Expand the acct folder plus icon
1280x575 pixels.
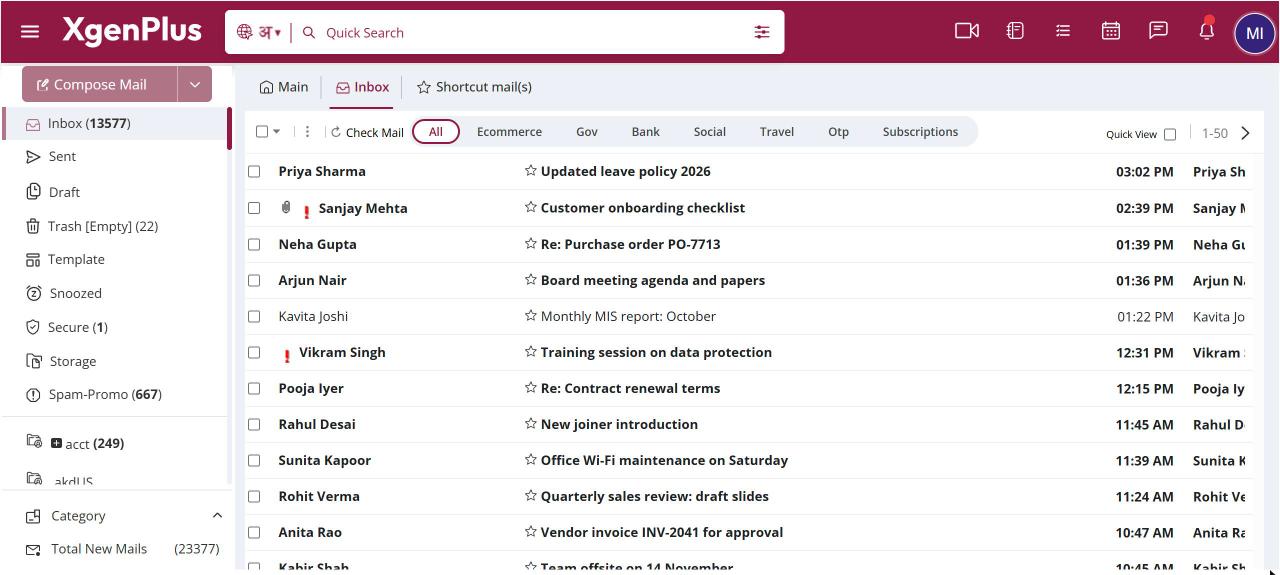point(56,443)
